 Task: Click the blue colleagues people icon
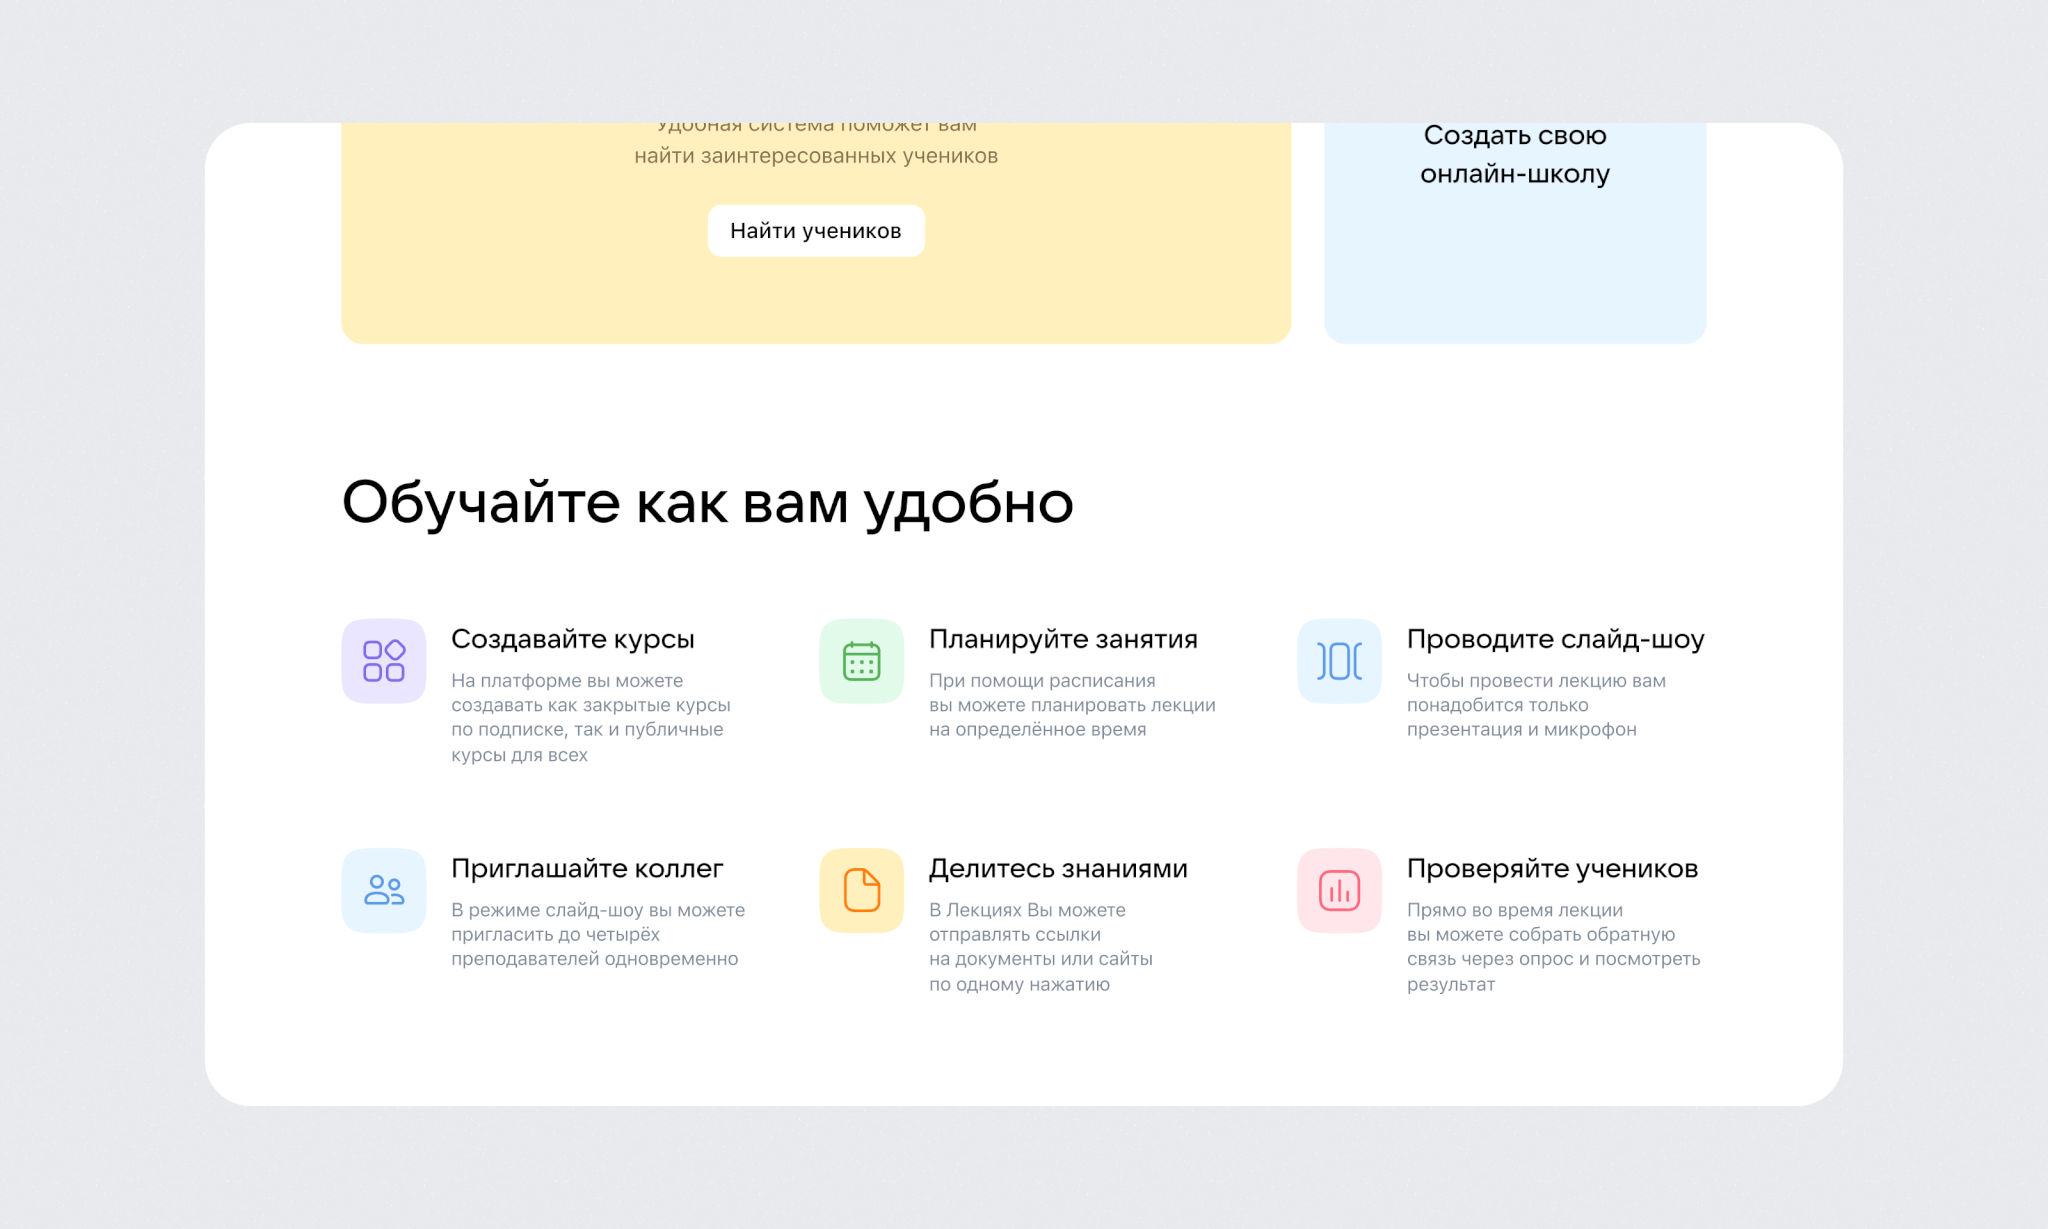tap(383, 890)
